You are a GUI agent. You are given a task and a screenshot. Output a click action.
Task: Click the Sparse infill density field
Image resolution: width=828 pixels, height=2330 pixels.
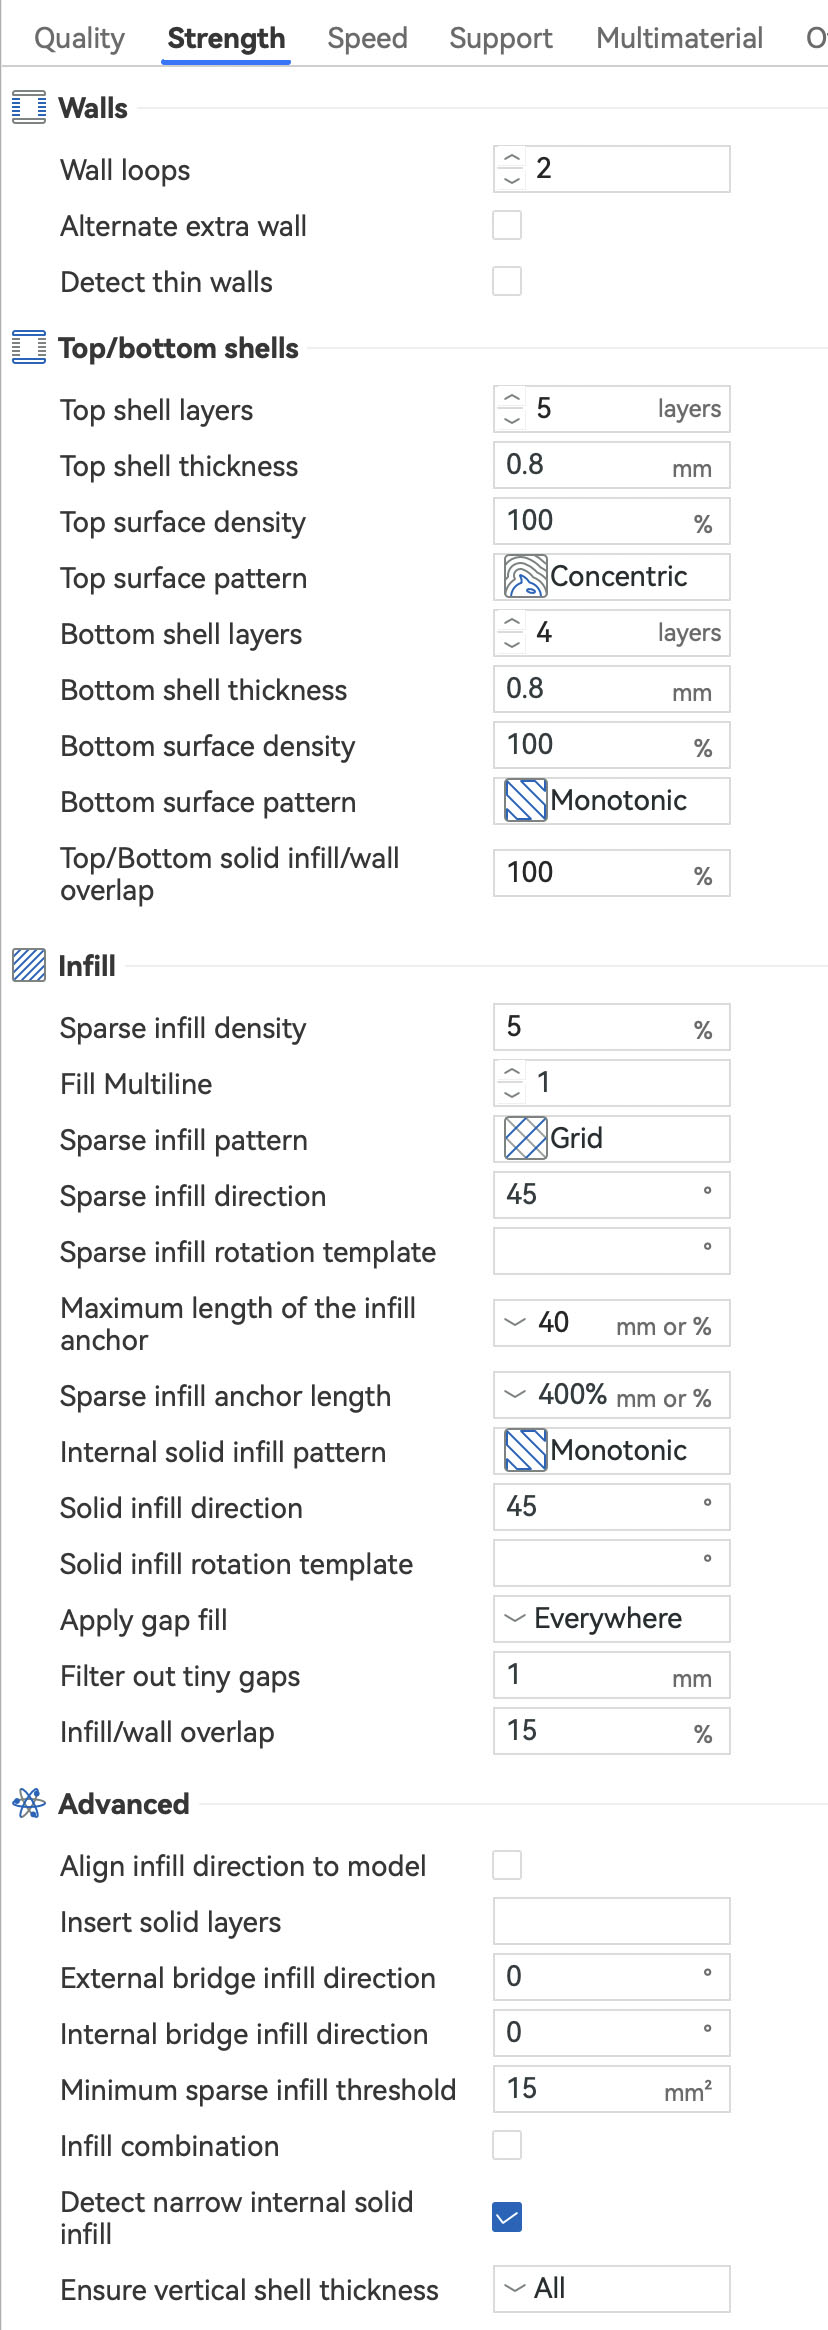click(x=596, y=1027)
